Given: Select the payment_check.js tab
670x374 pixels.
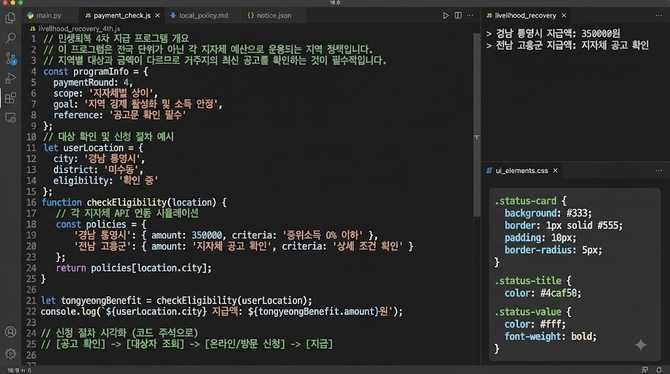Looking at the screenshot, I should click(122, 16).
